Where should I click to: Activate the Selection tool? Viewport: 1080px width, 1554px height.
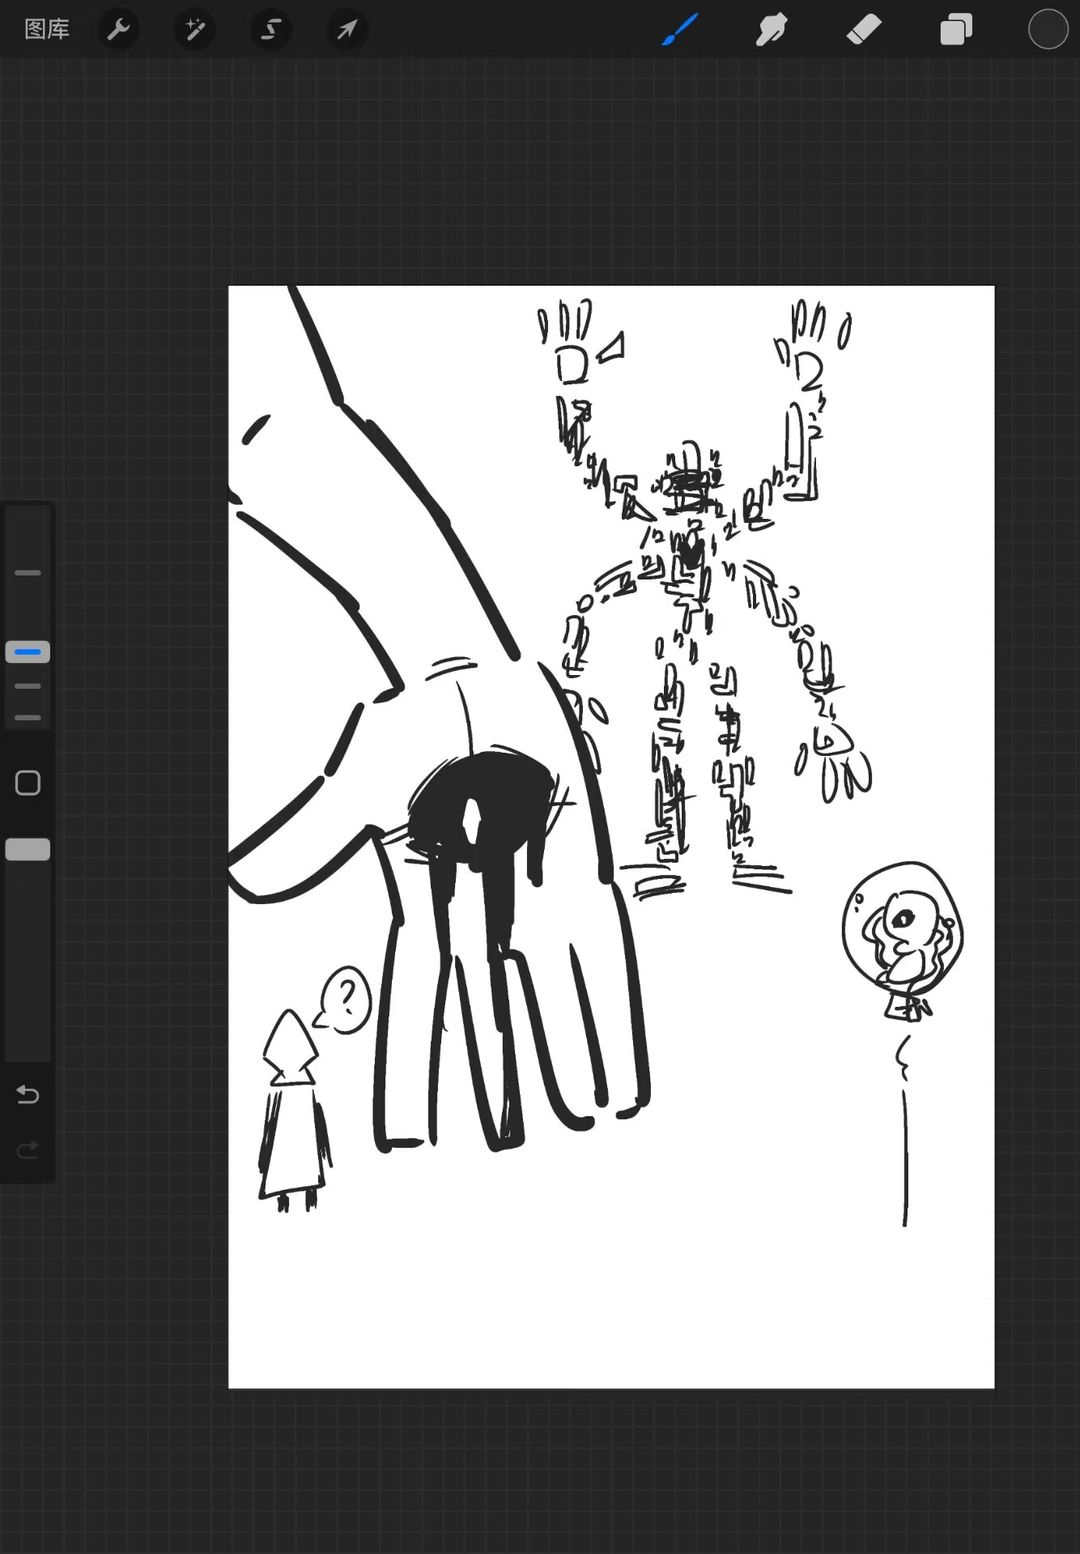click(270, 29)
